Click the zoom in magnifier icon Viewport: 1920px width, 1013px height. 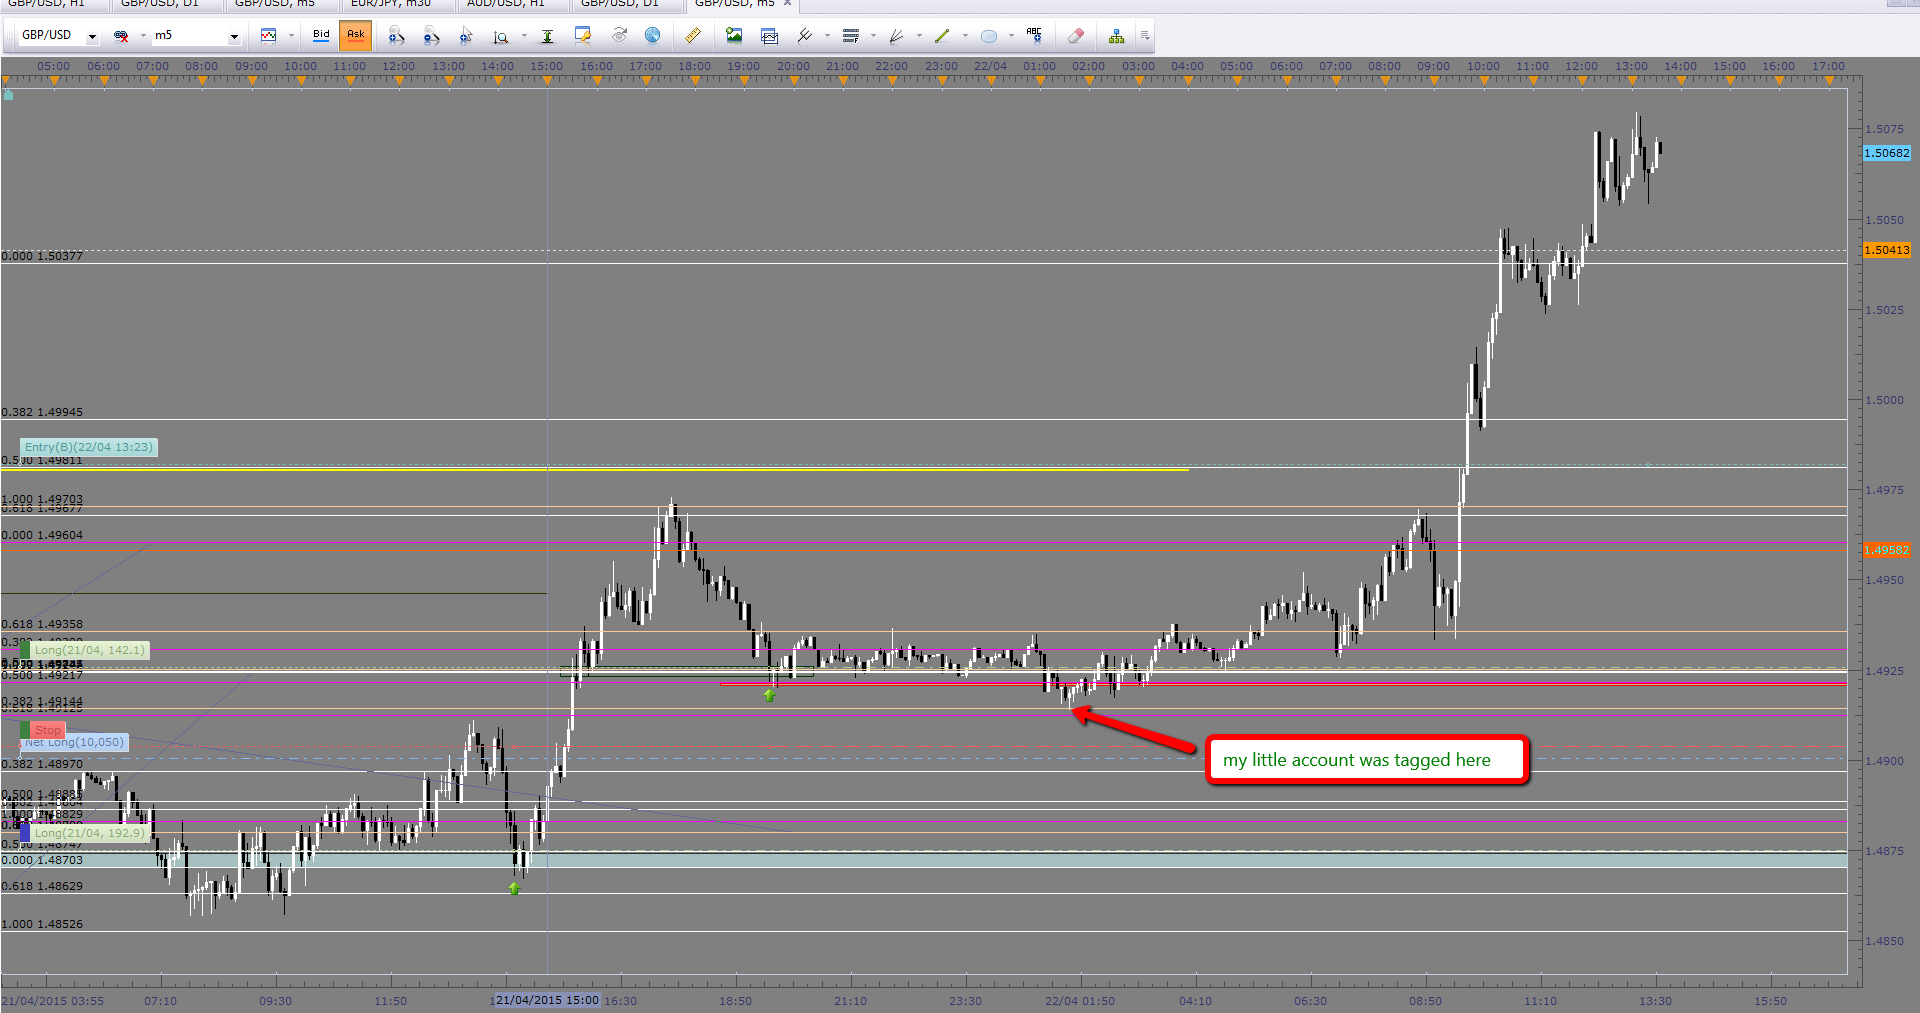coord(397,36)
